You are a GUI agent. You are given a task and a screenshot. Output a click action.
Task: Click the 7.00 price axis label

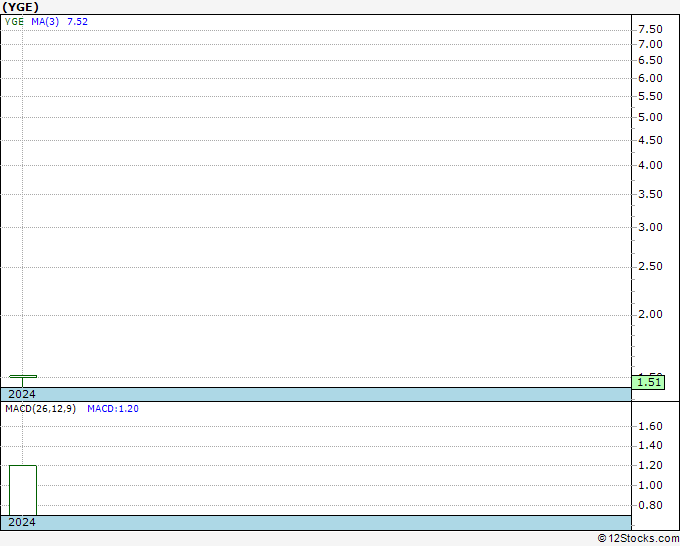651,44
